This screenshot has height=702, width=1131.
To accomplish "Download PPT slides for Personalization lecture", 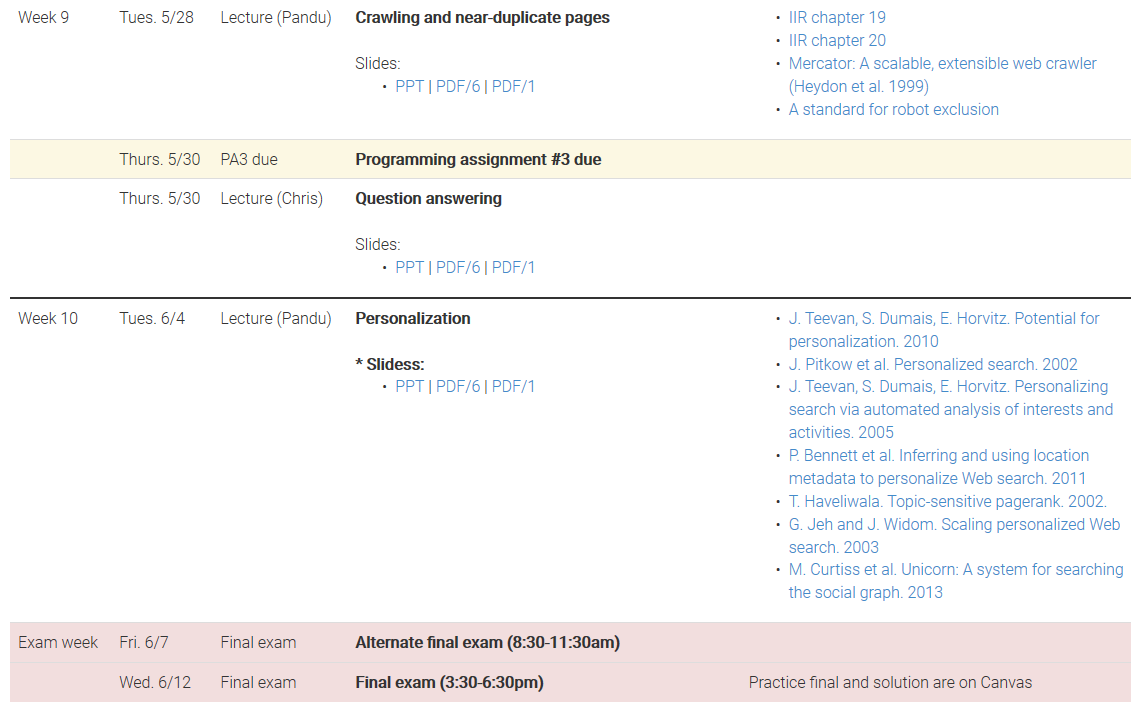I will tap(409, 387).
